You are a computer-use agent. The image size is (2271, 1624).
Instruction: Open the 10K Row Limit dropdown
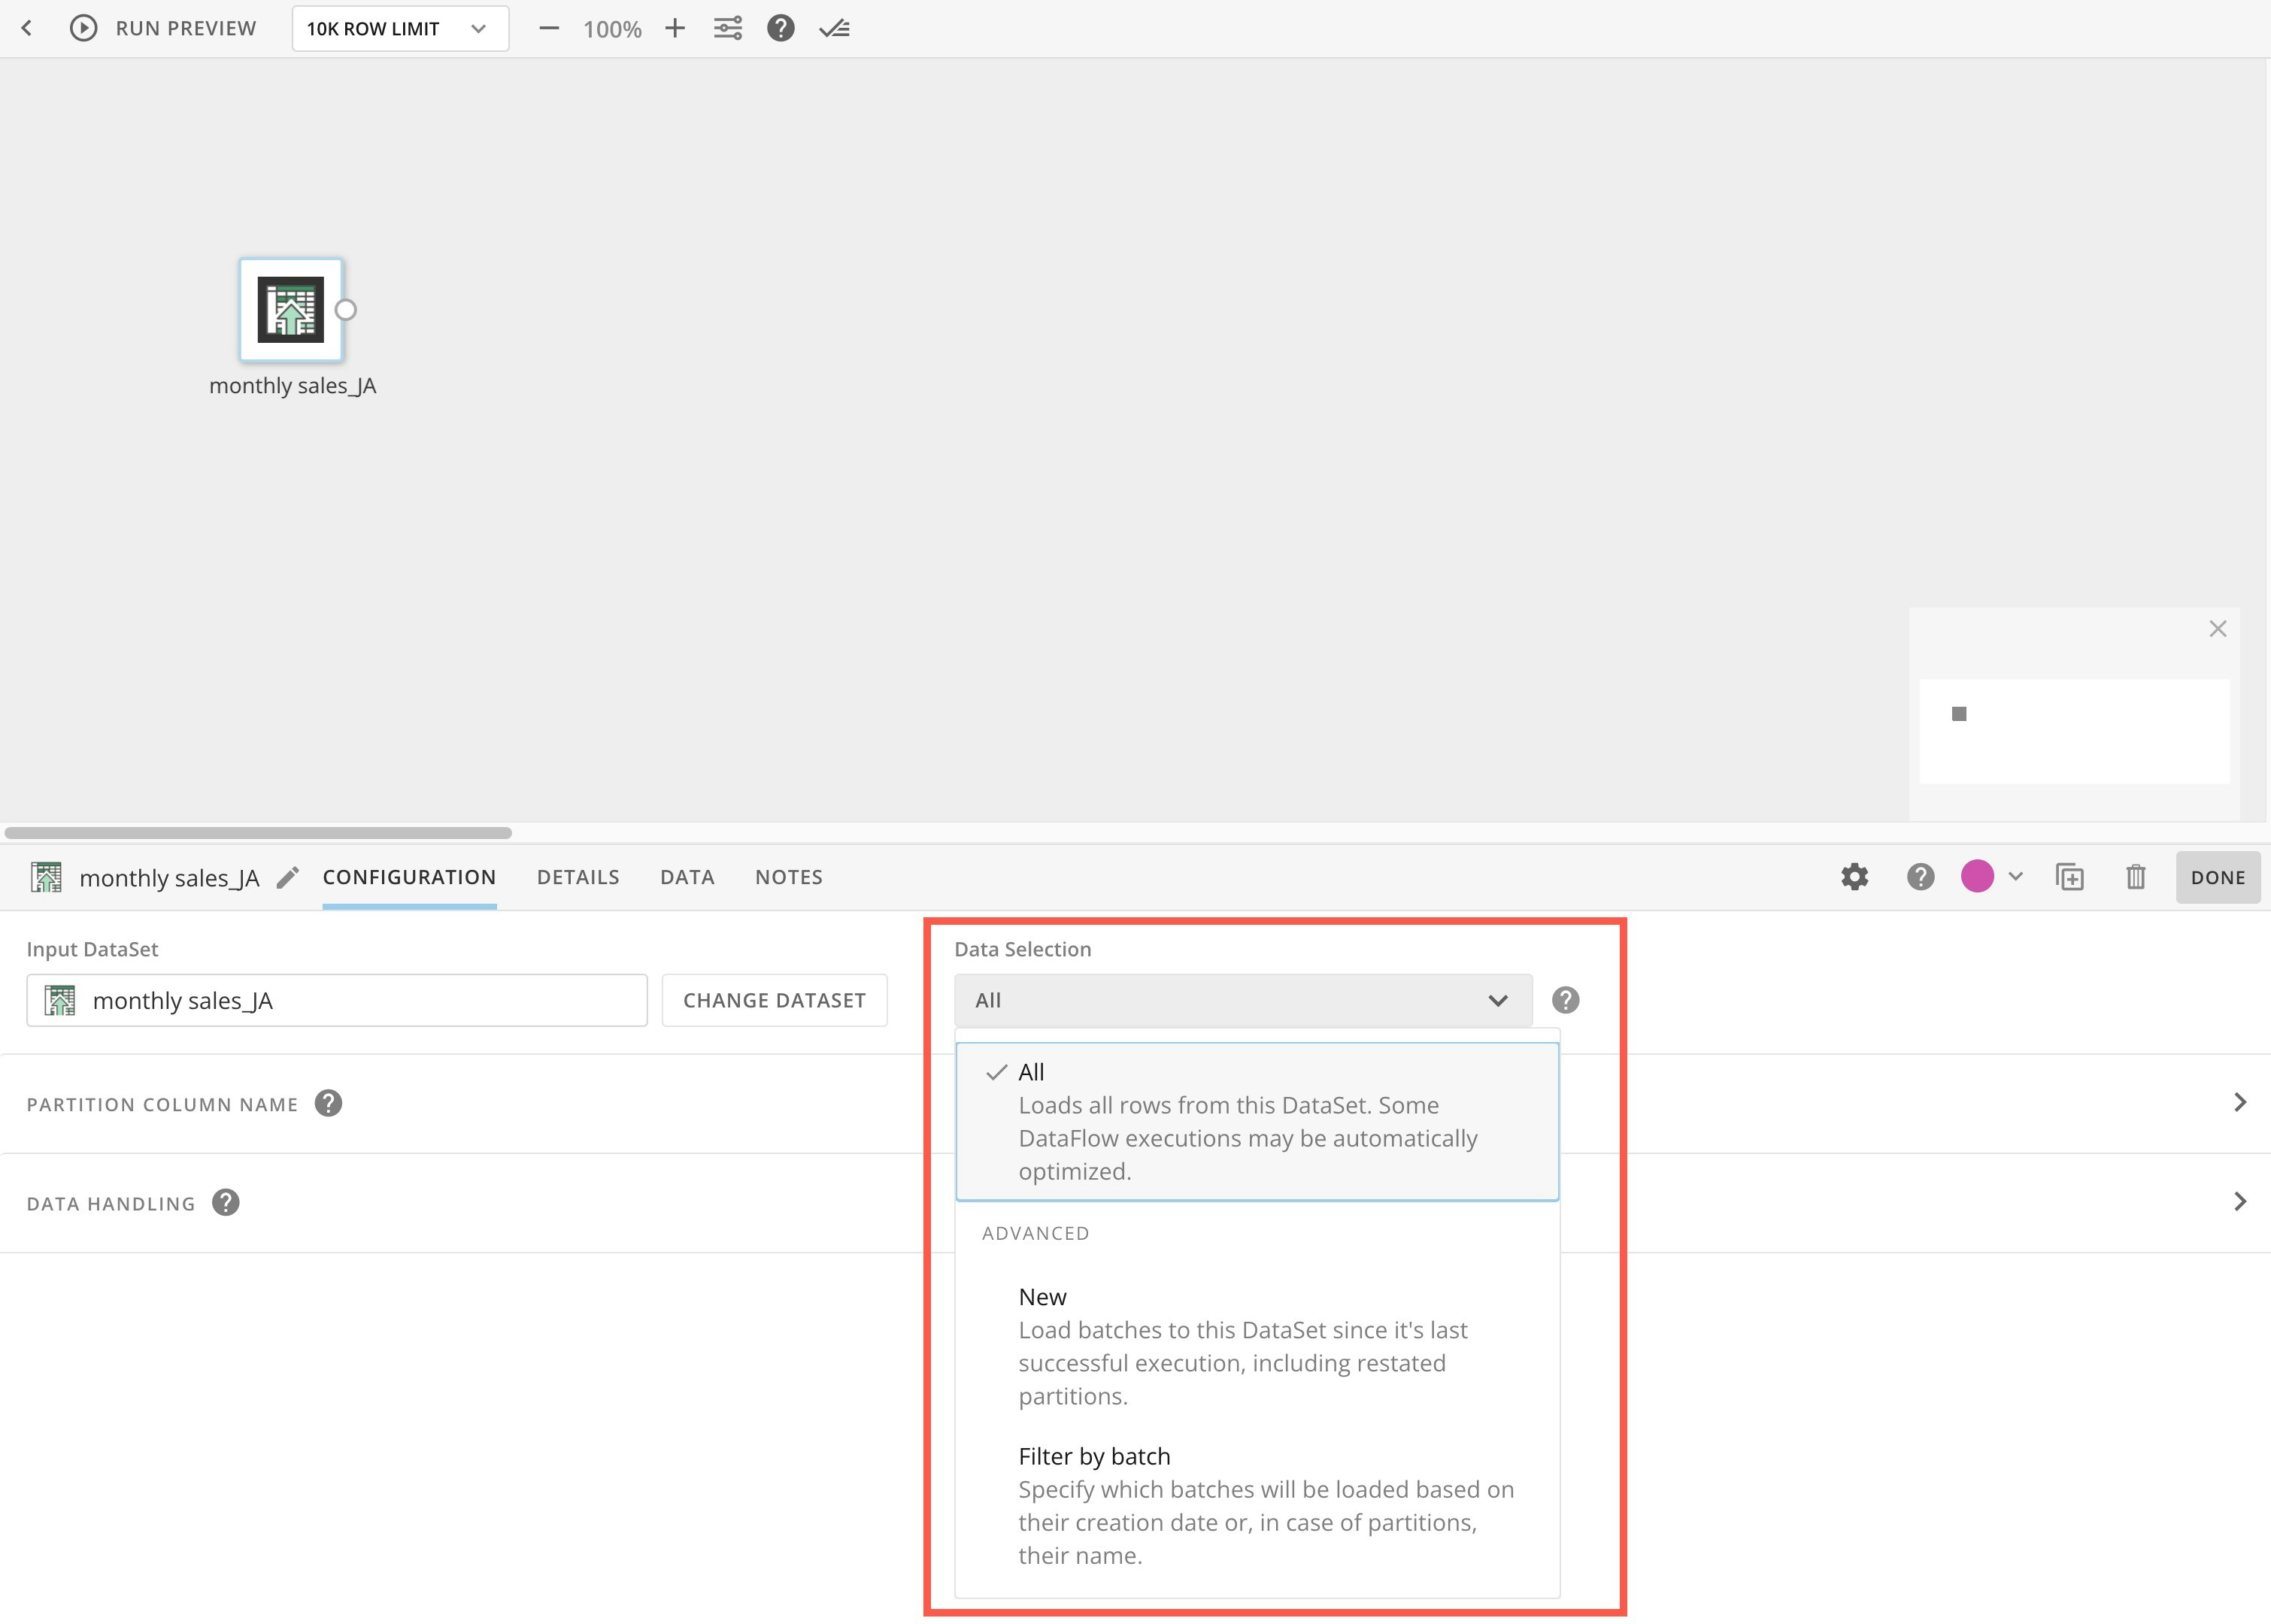(400, 28)
